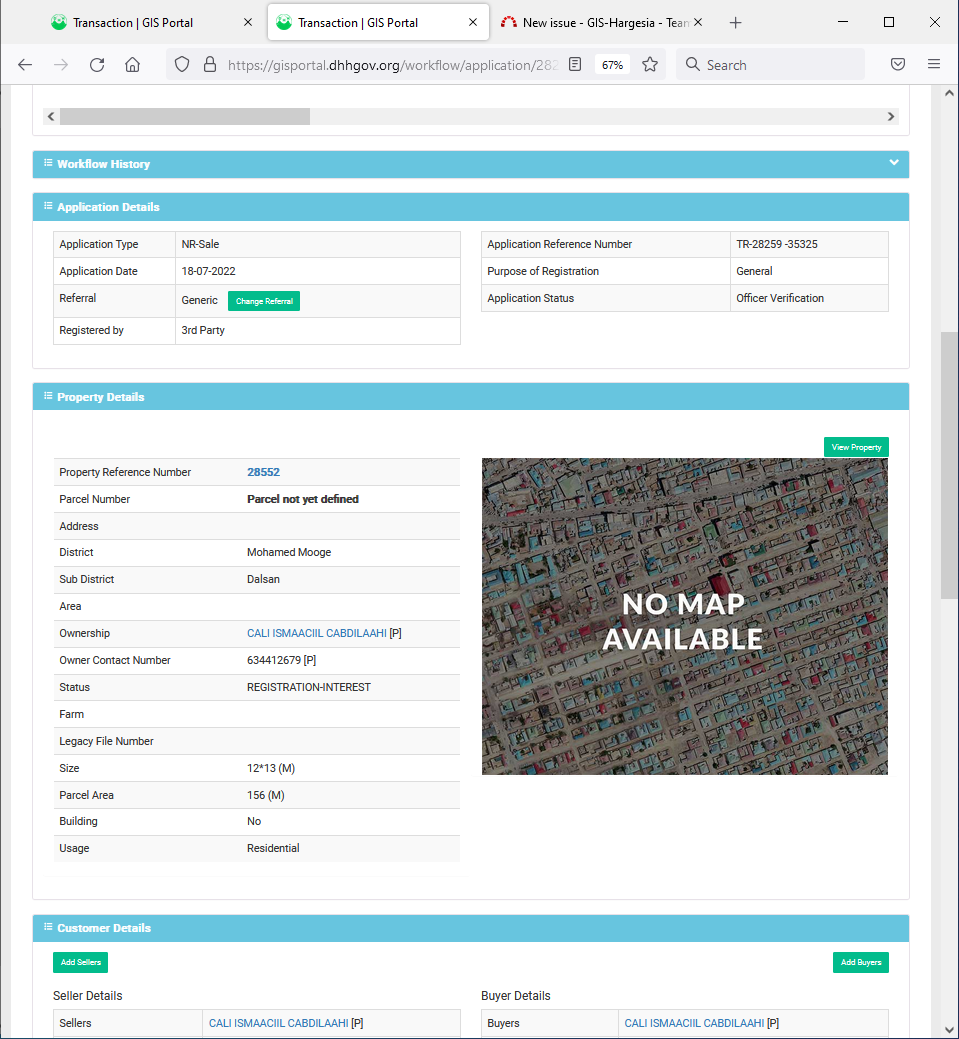This screenshot has height=1039, width=959.
Task: Select the NR-Sale application type value
Action: (200, 244)
